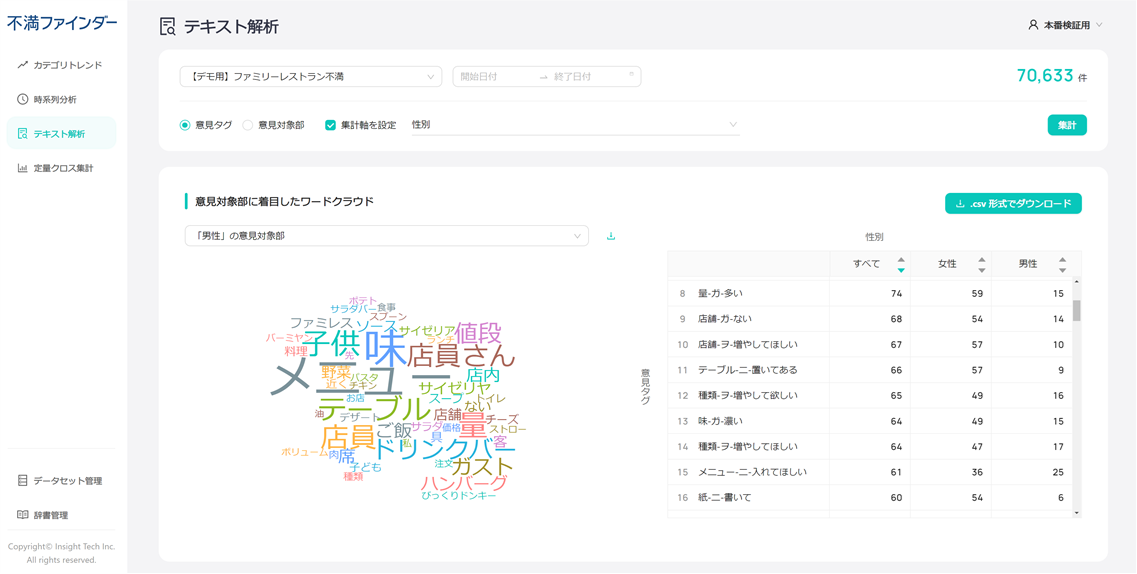Click the user profile icon
1137x574 pixels.
[x=1033, y=25]
